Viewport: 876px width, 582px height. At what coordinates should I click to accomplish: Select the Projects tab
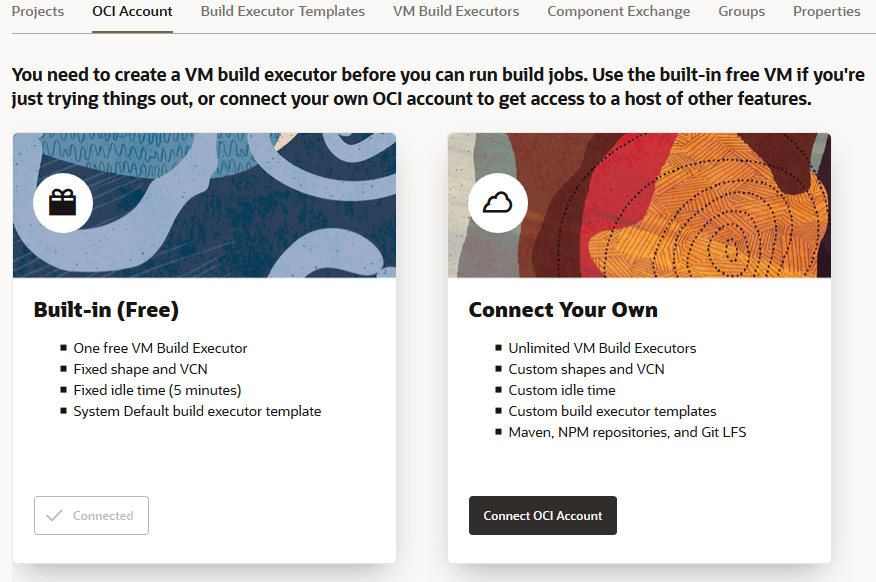coord(37,12)
